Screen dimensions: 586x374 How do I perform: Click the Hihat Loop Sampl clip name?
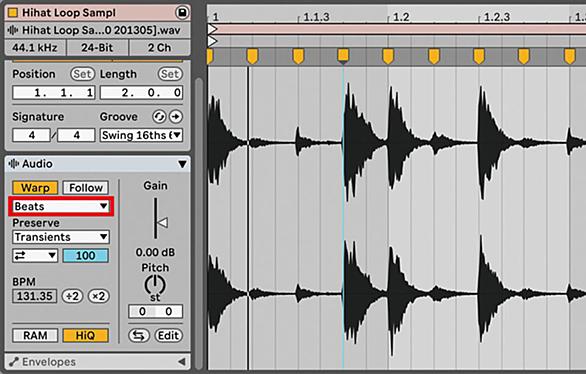[x=69, y=13]
